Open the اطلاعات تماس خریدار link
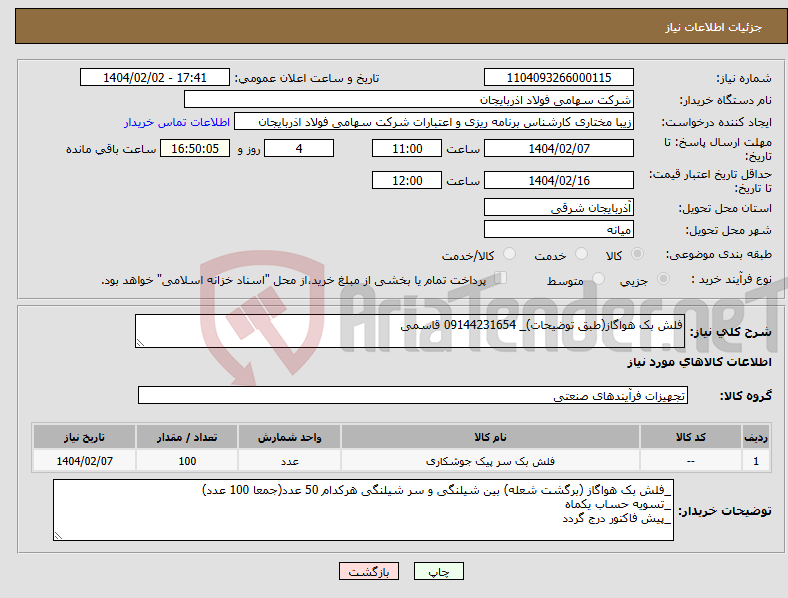Image resolution: width=788 pixels, height=598 pixels. (x=177, y=122)
